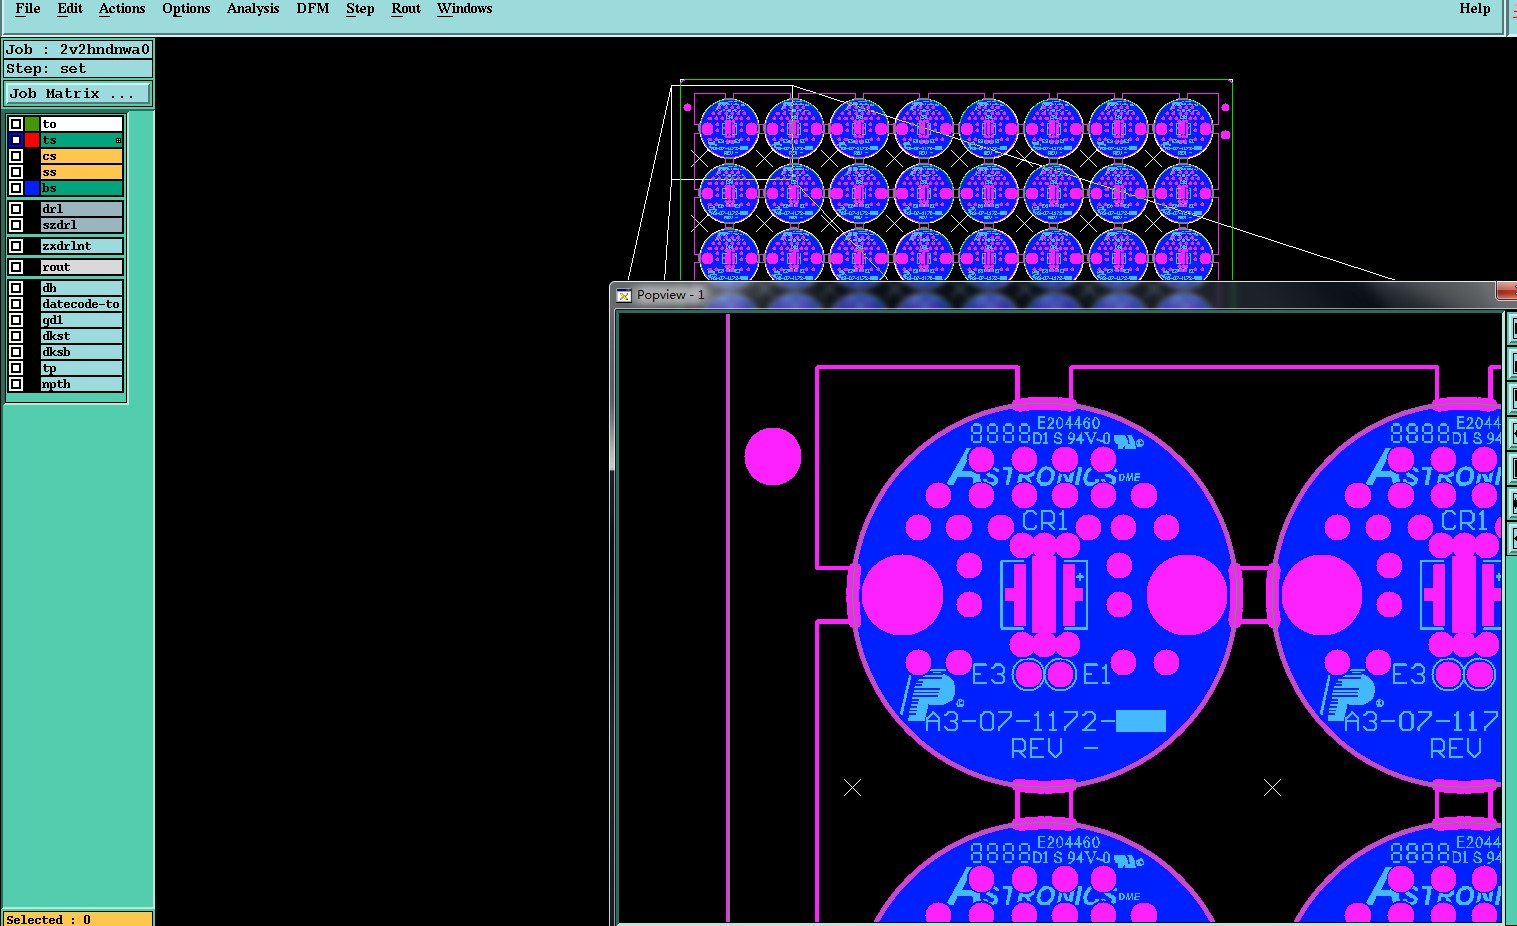Toggle checkbox for the 'cs' layer
The image size is (1517, 926).
[16, 156]
